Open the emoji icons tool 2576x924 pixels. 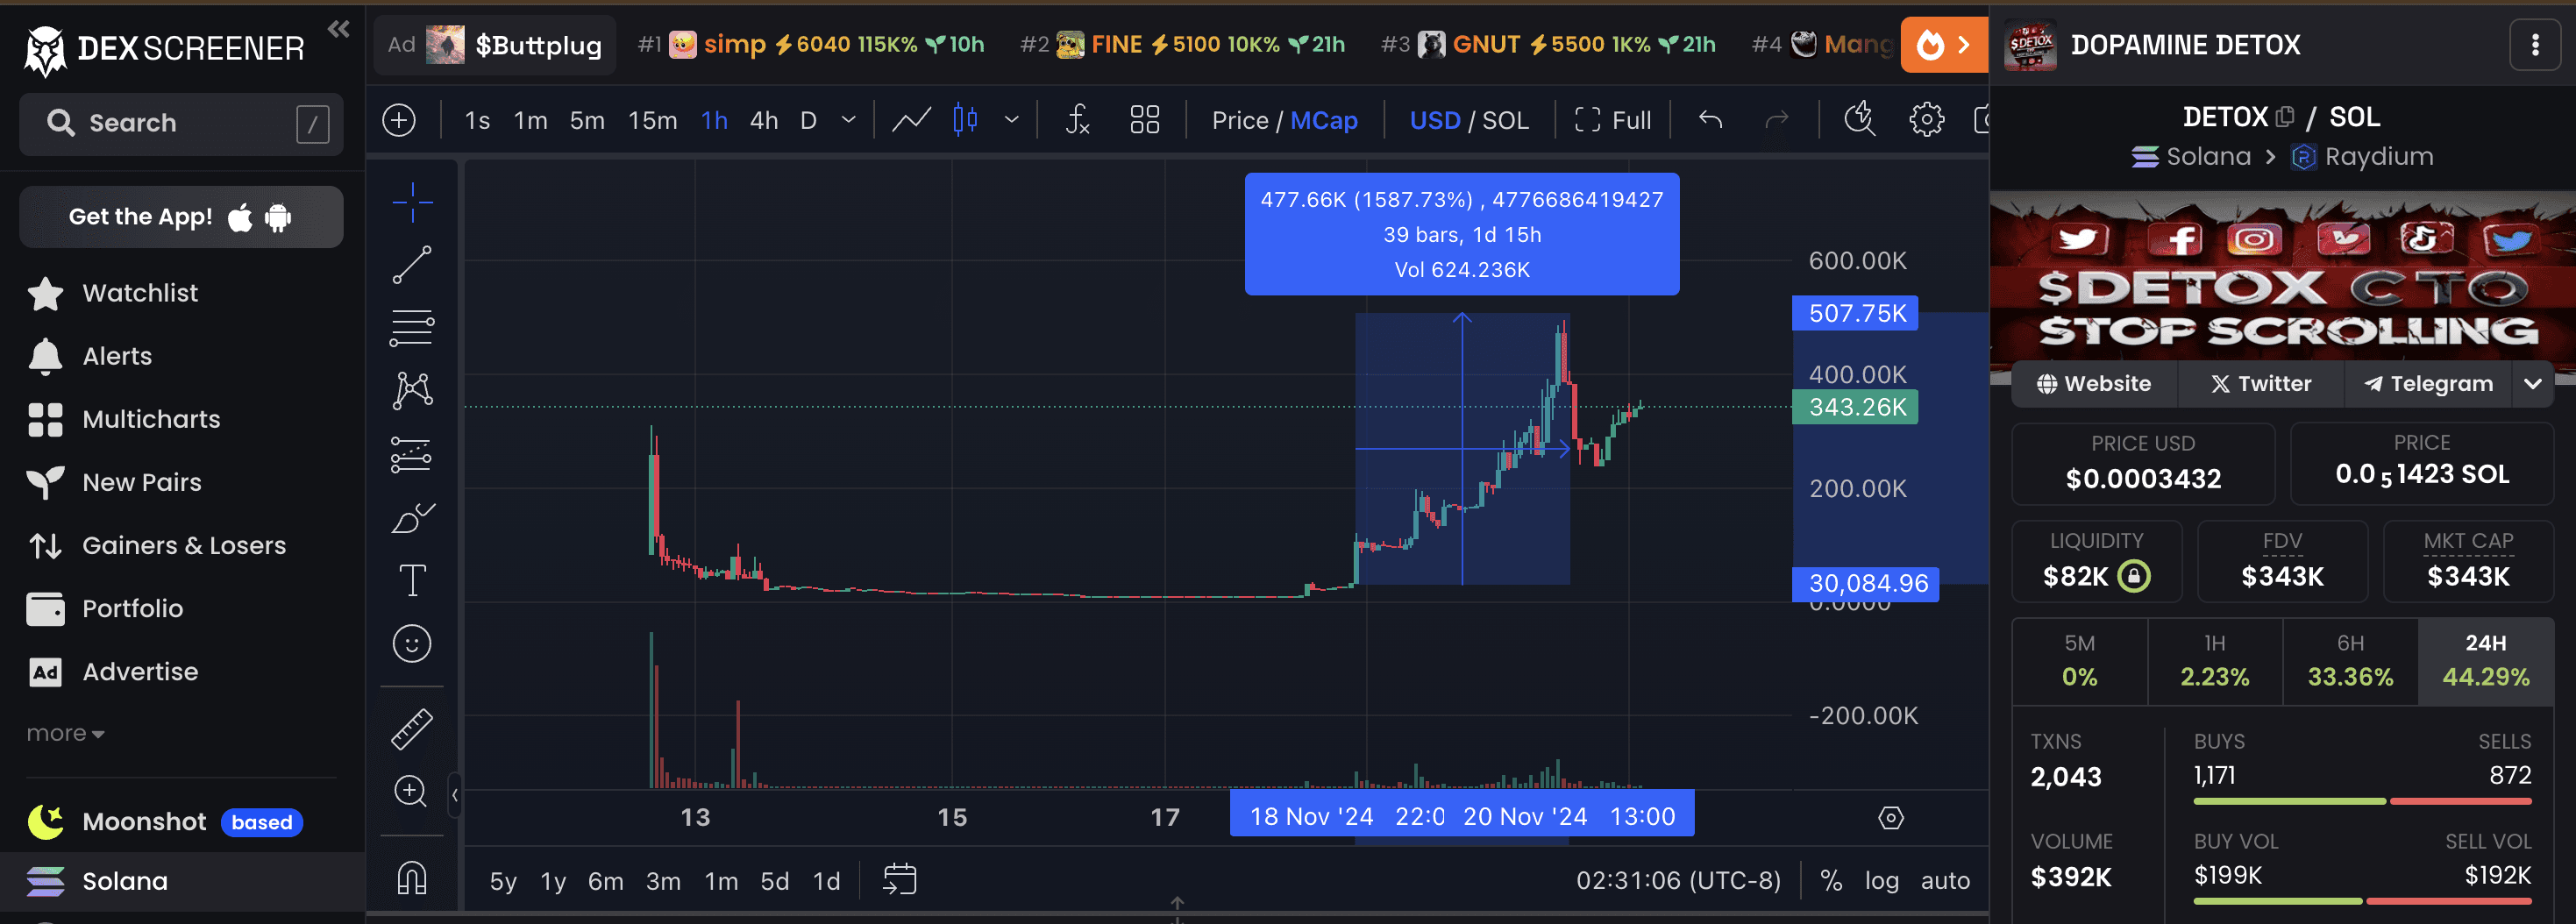click(x=412, y=644)
